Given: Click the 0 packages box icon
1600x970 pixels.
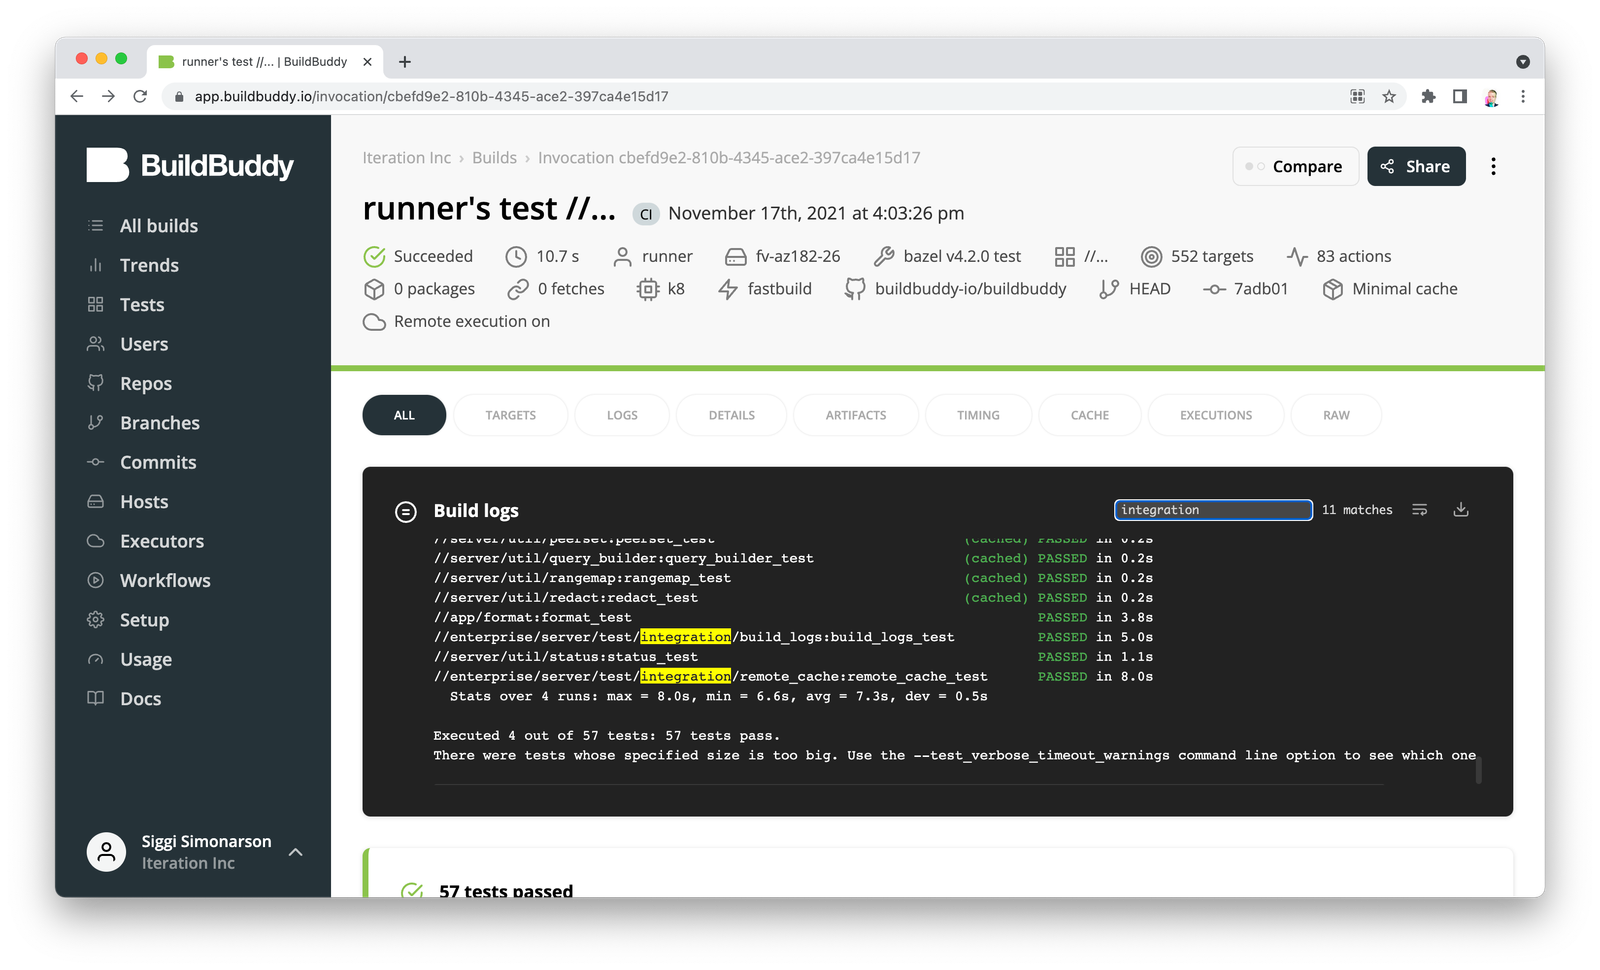Looking at the screenshot, I should point(374,290).
